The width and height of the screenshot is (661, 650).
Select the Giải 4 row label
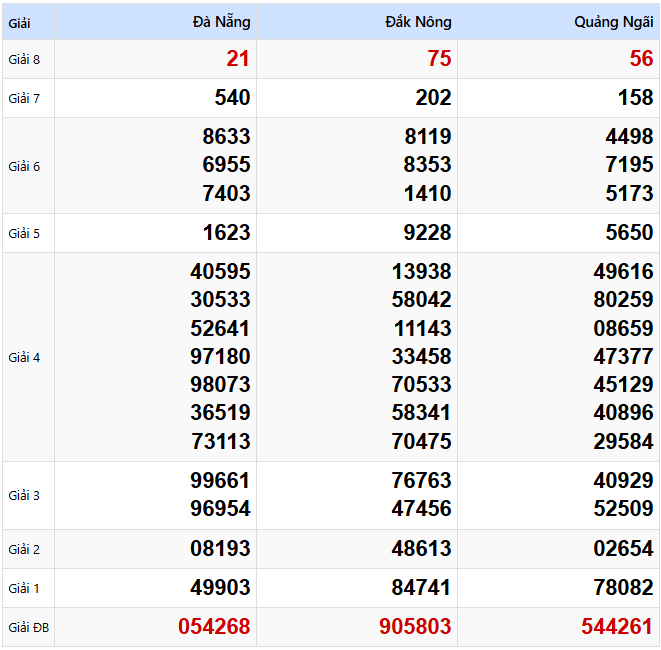pos(24,357)
